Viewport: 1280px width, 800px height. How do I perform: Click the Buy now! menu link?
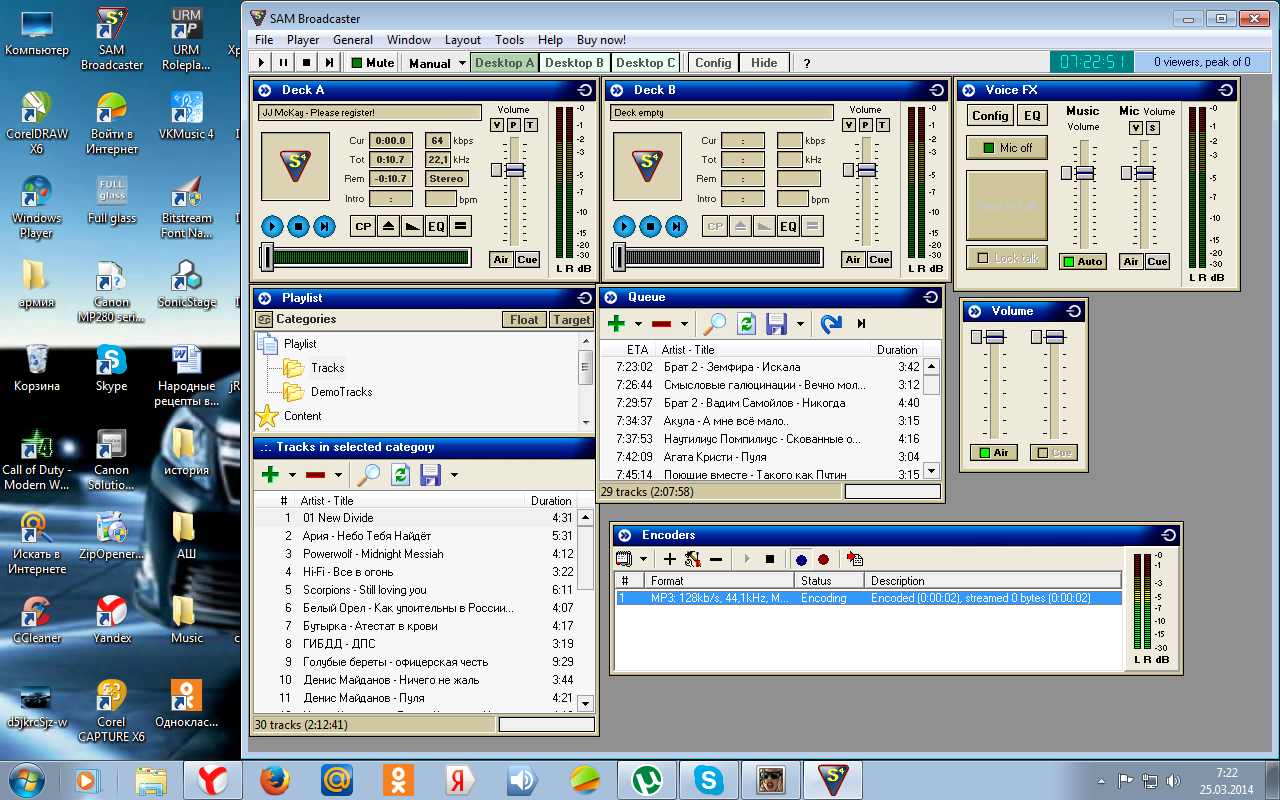pos(601,40)
